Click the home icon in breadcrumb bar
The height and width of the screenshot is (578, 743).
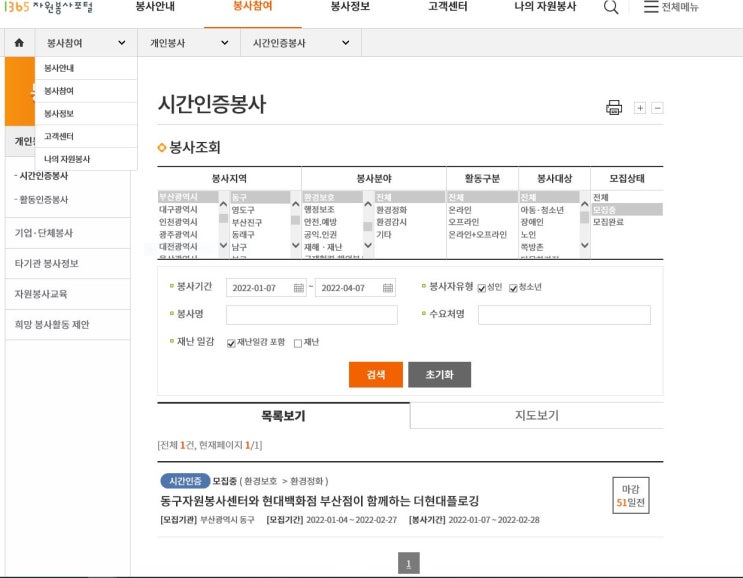click(x=19, y=43)
